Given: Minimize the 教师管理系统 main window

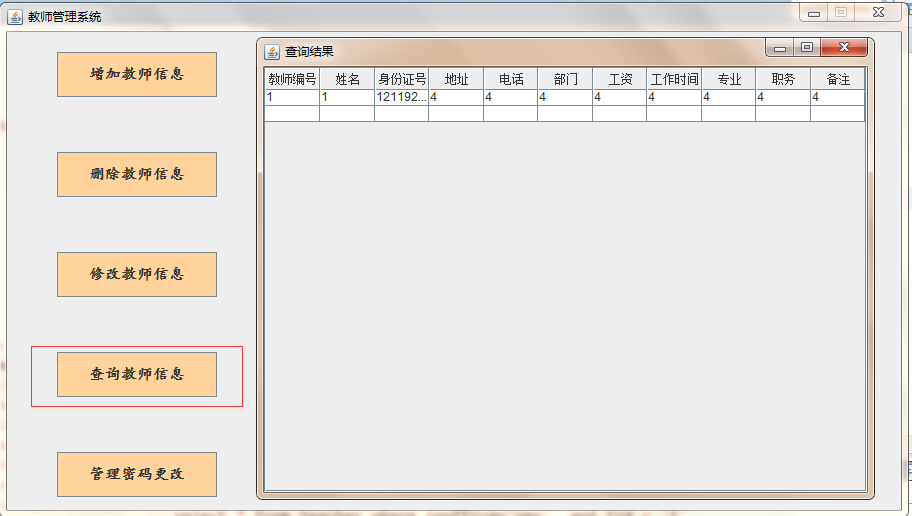Looking at the screenshot, I should tap(814, 13).
